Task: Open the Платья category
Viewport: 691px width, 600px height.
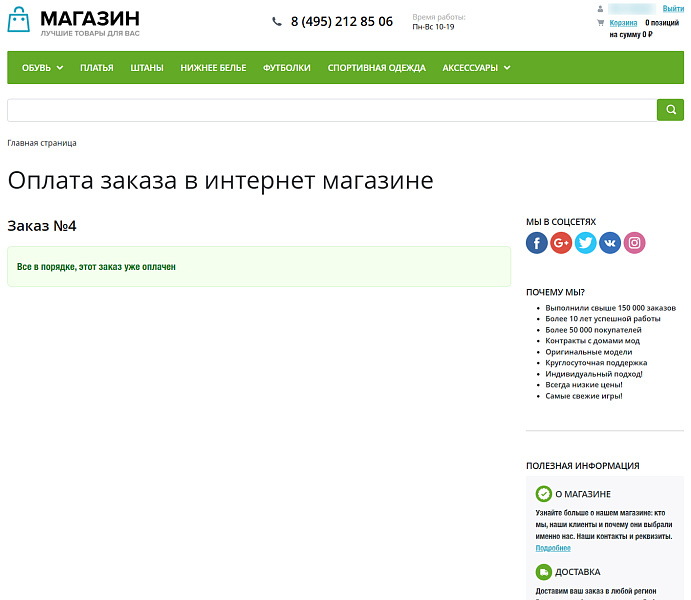Action: click(97, 68)
